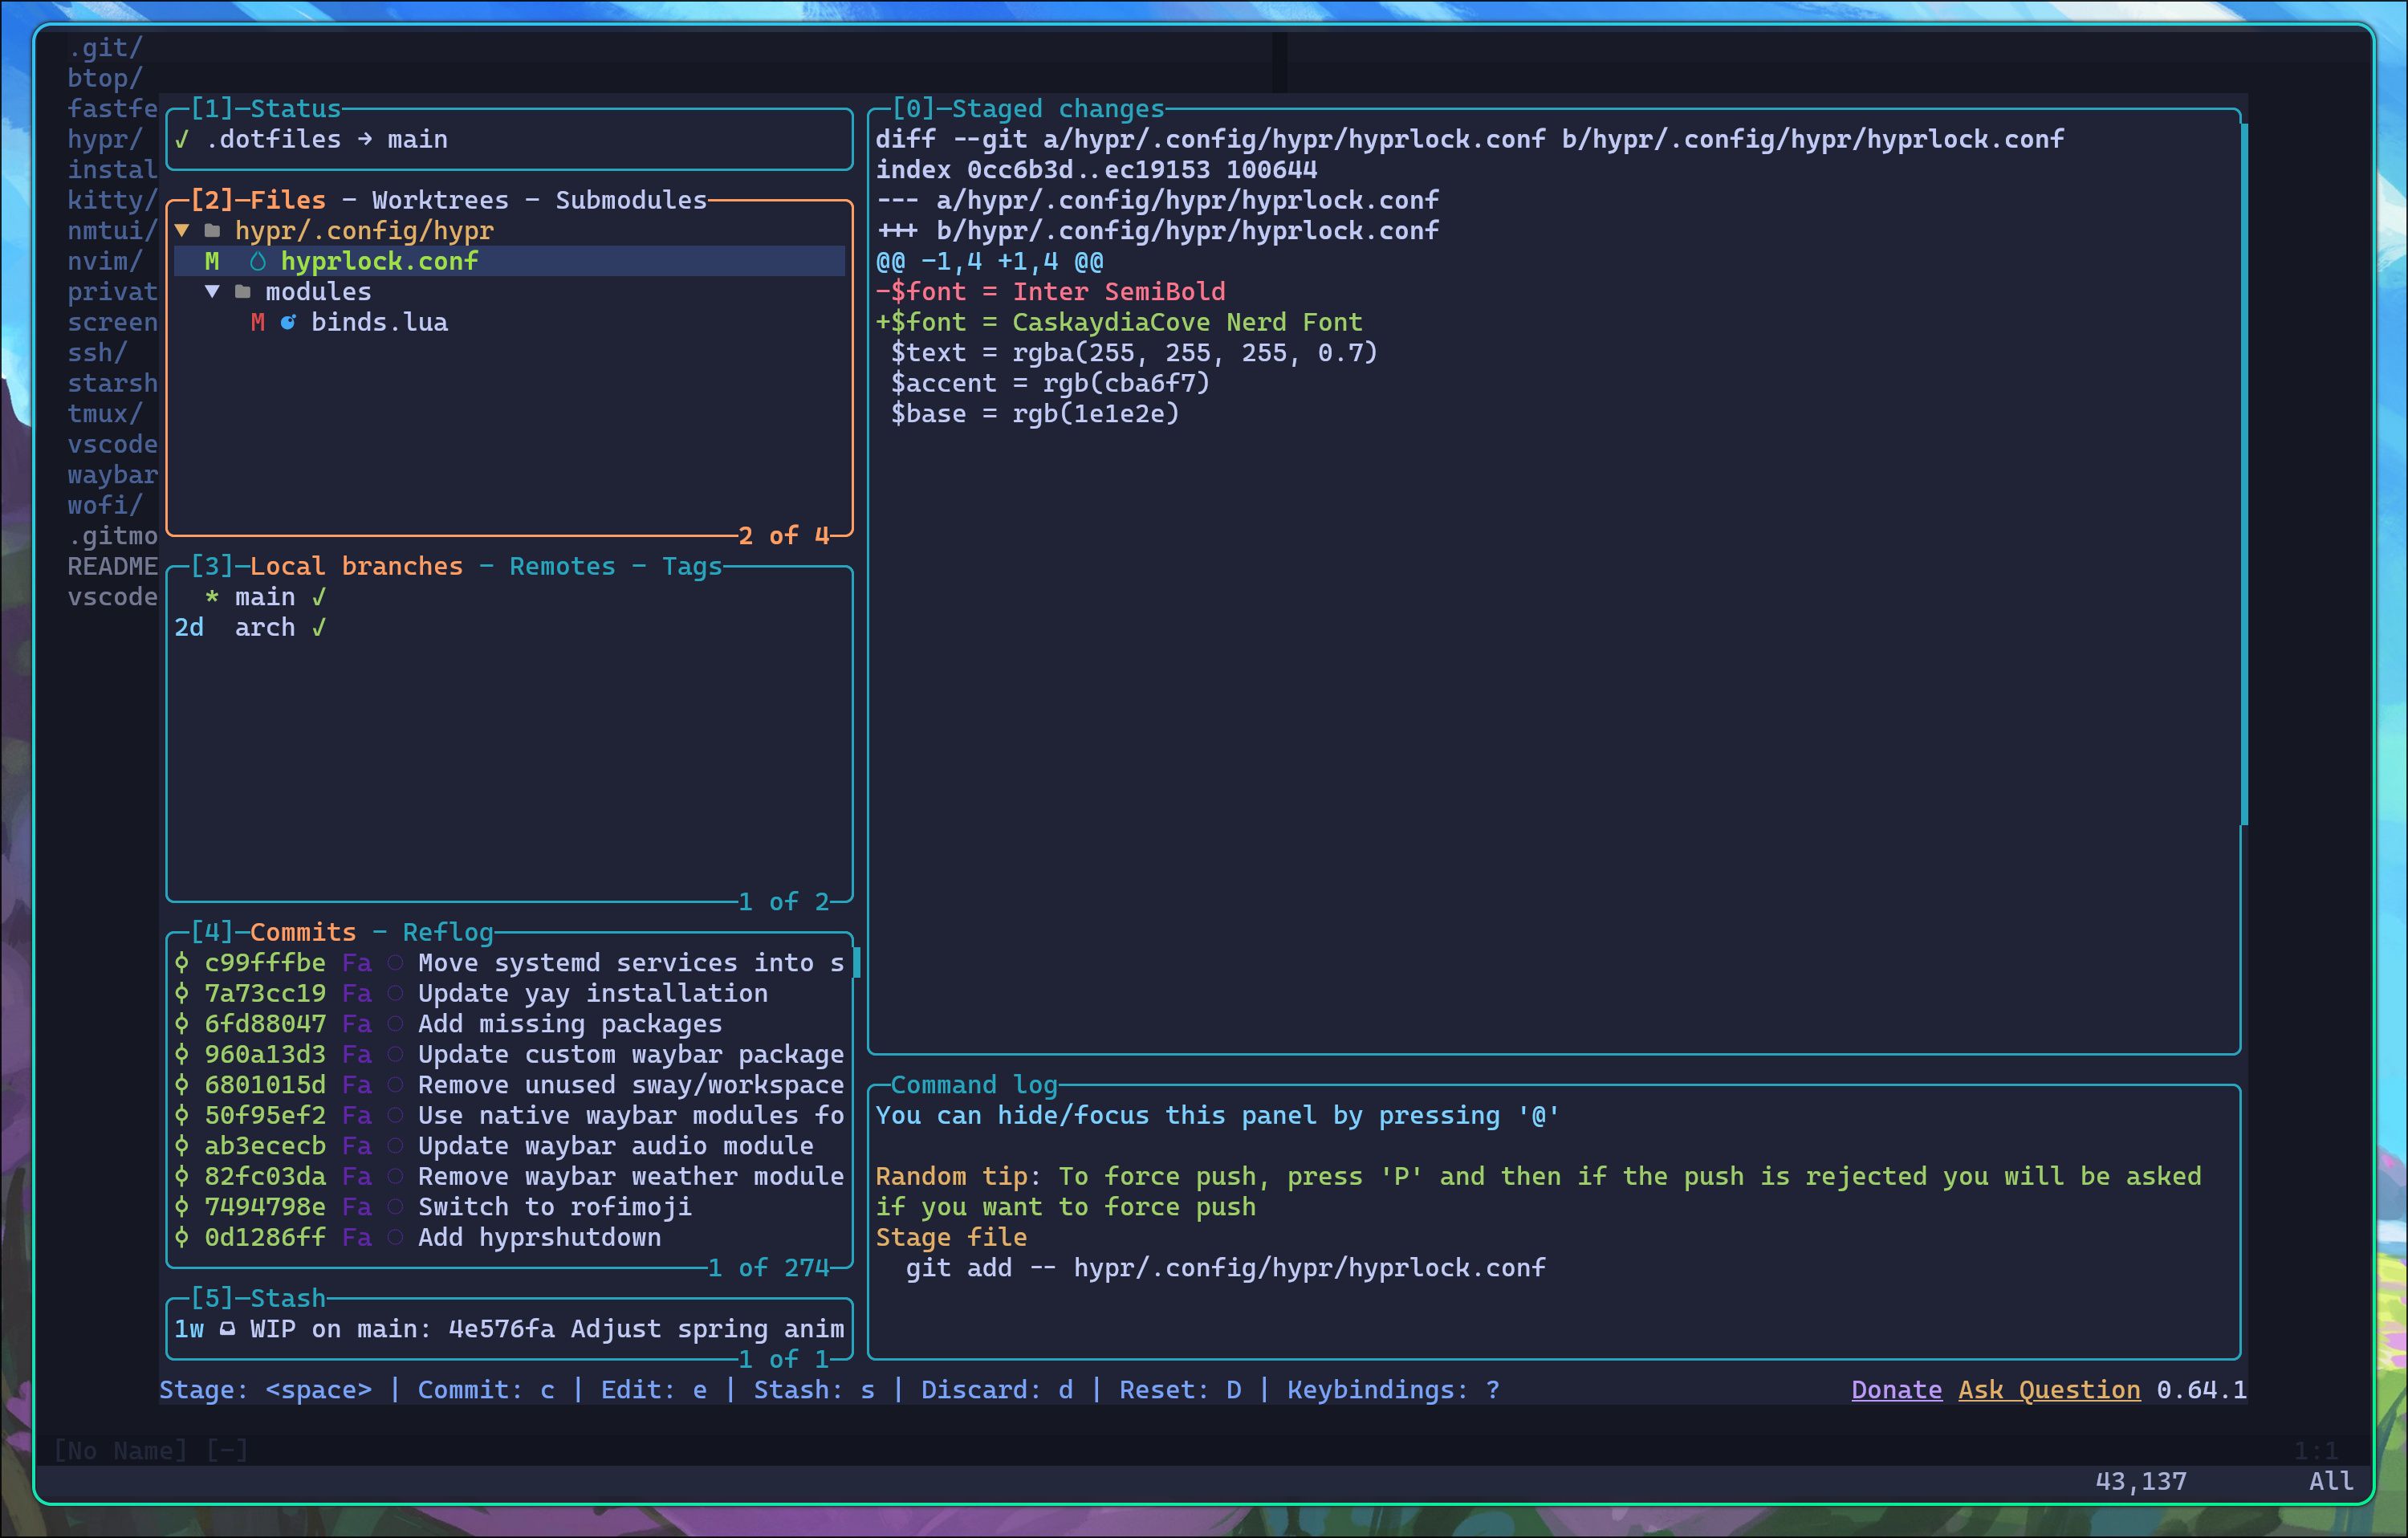
Task: Click the commit node icon beside c99fffbe
Action: point(182,963)
